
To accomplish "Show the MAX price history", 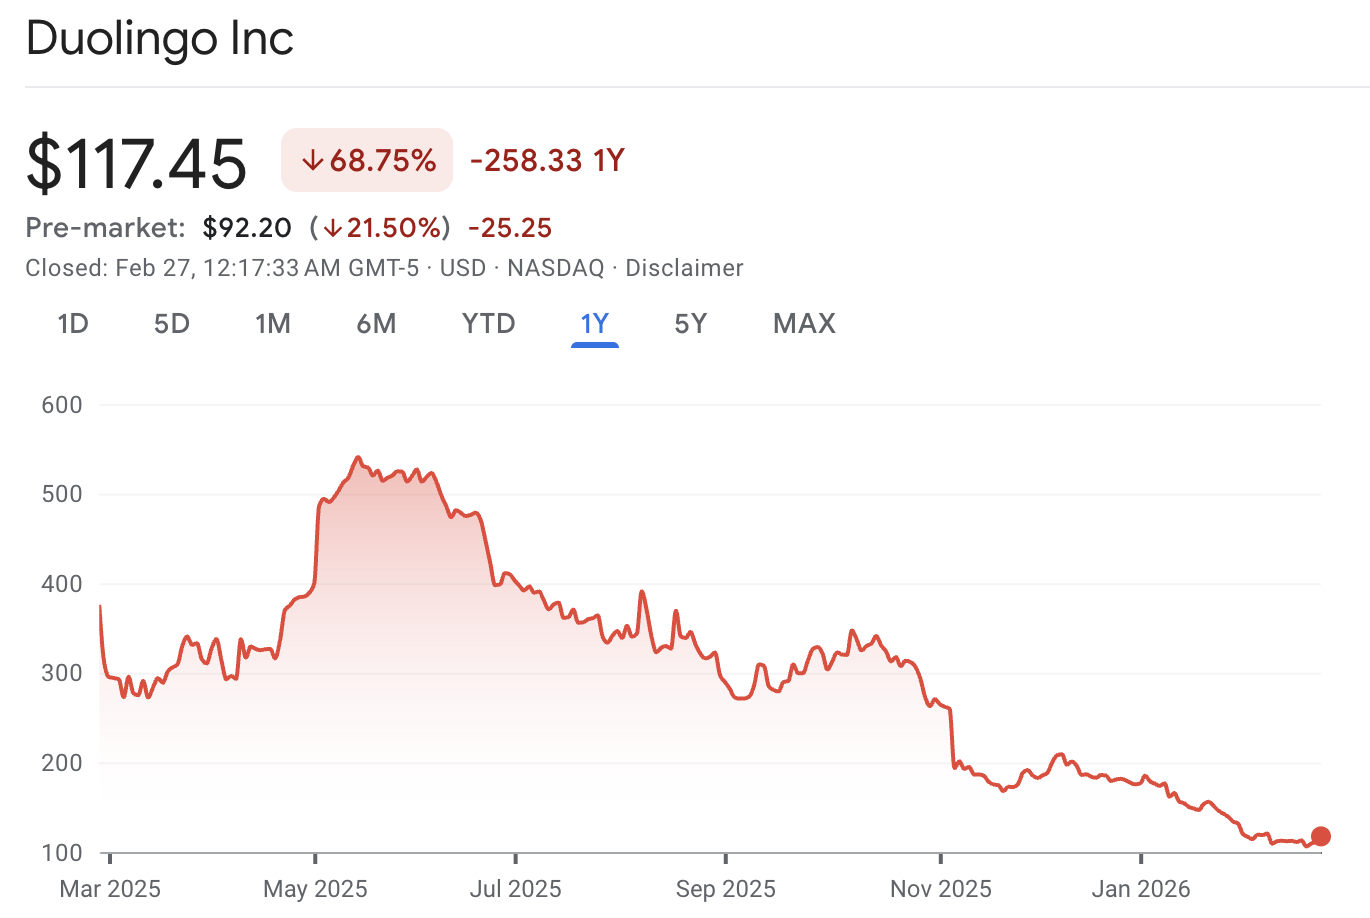I will coord(804,324).
